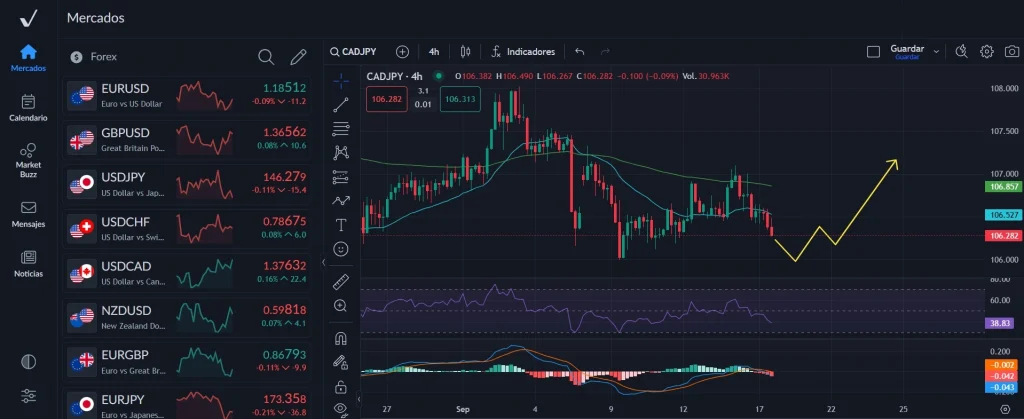Add a symbol to compare with plus icon
This screenshot has width=1024, height=419.
402,52
